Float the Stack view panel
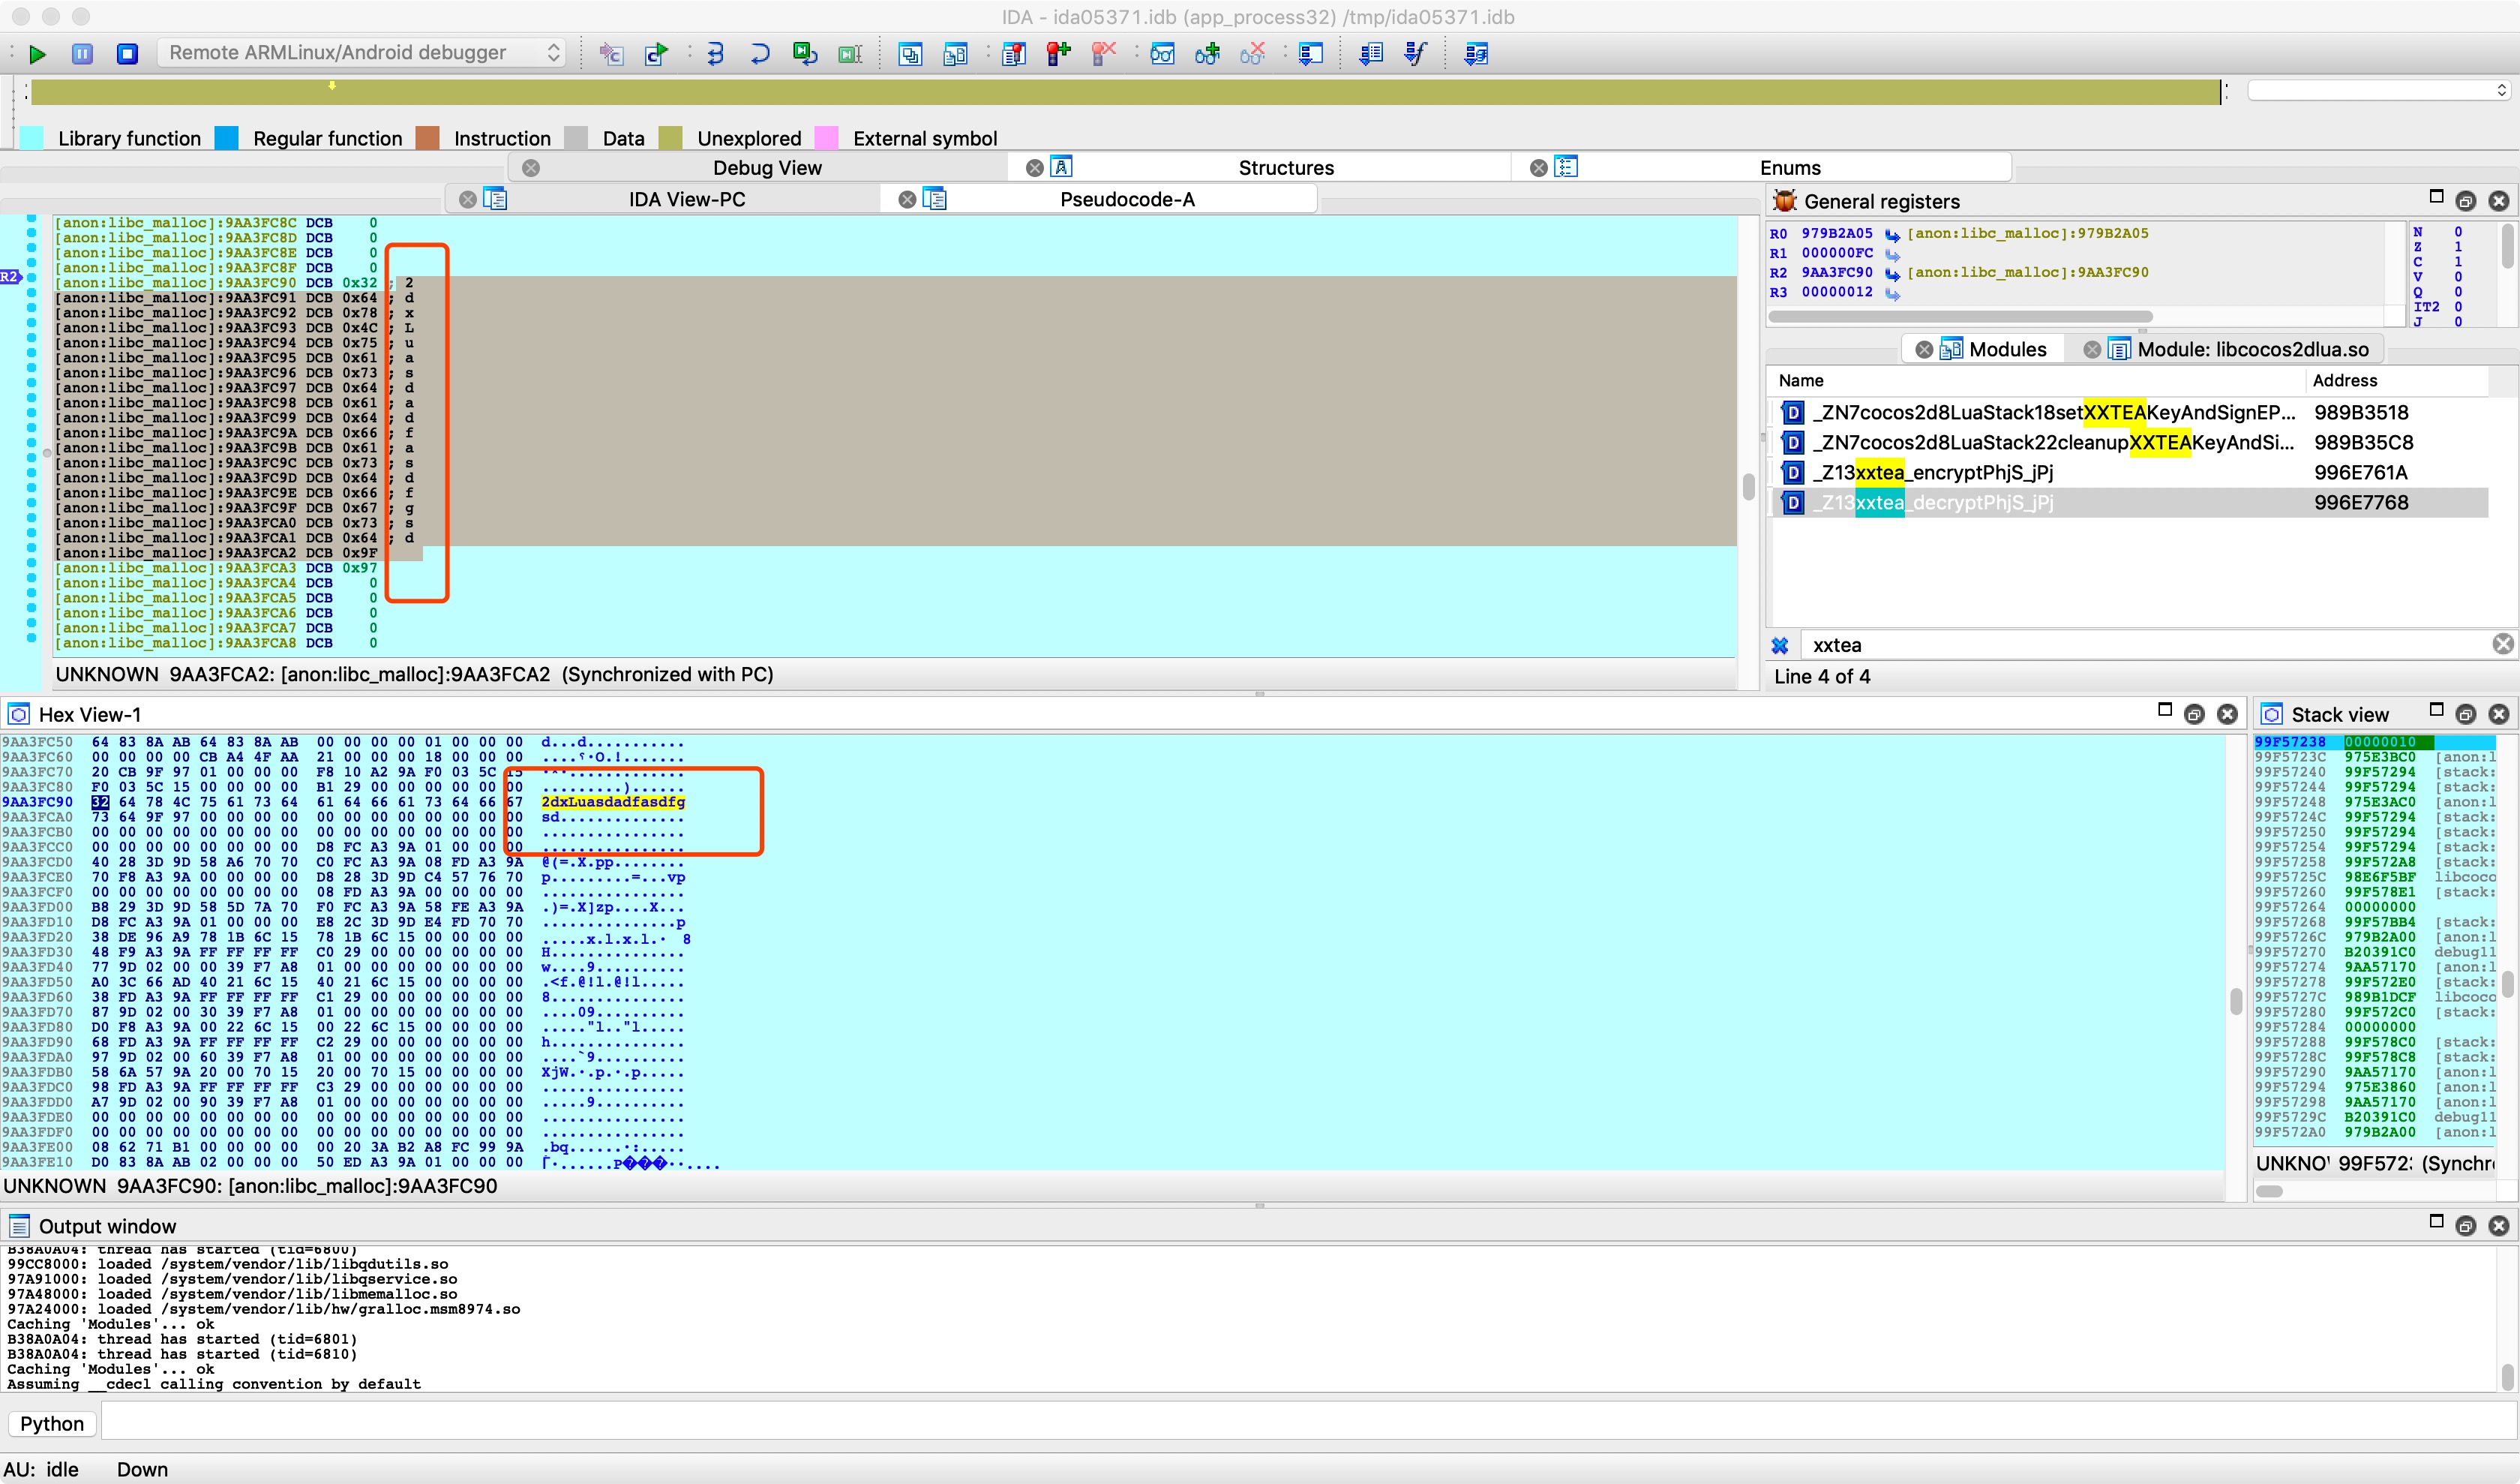Image resolution: width=2520 pixels, height=1484 pixels. click(2465, 714)
